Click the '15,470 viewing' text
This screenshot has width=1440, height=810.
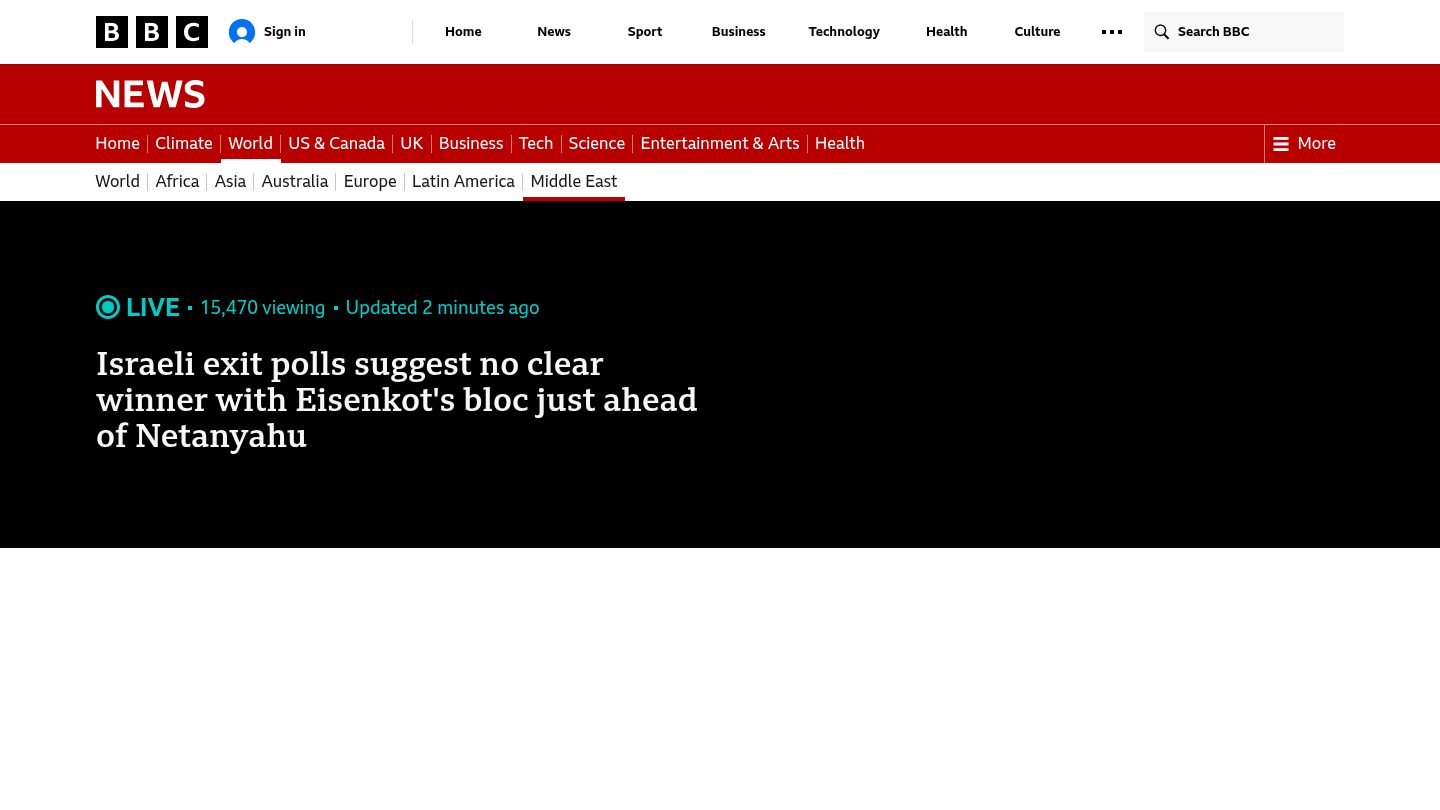click(262, 308)
